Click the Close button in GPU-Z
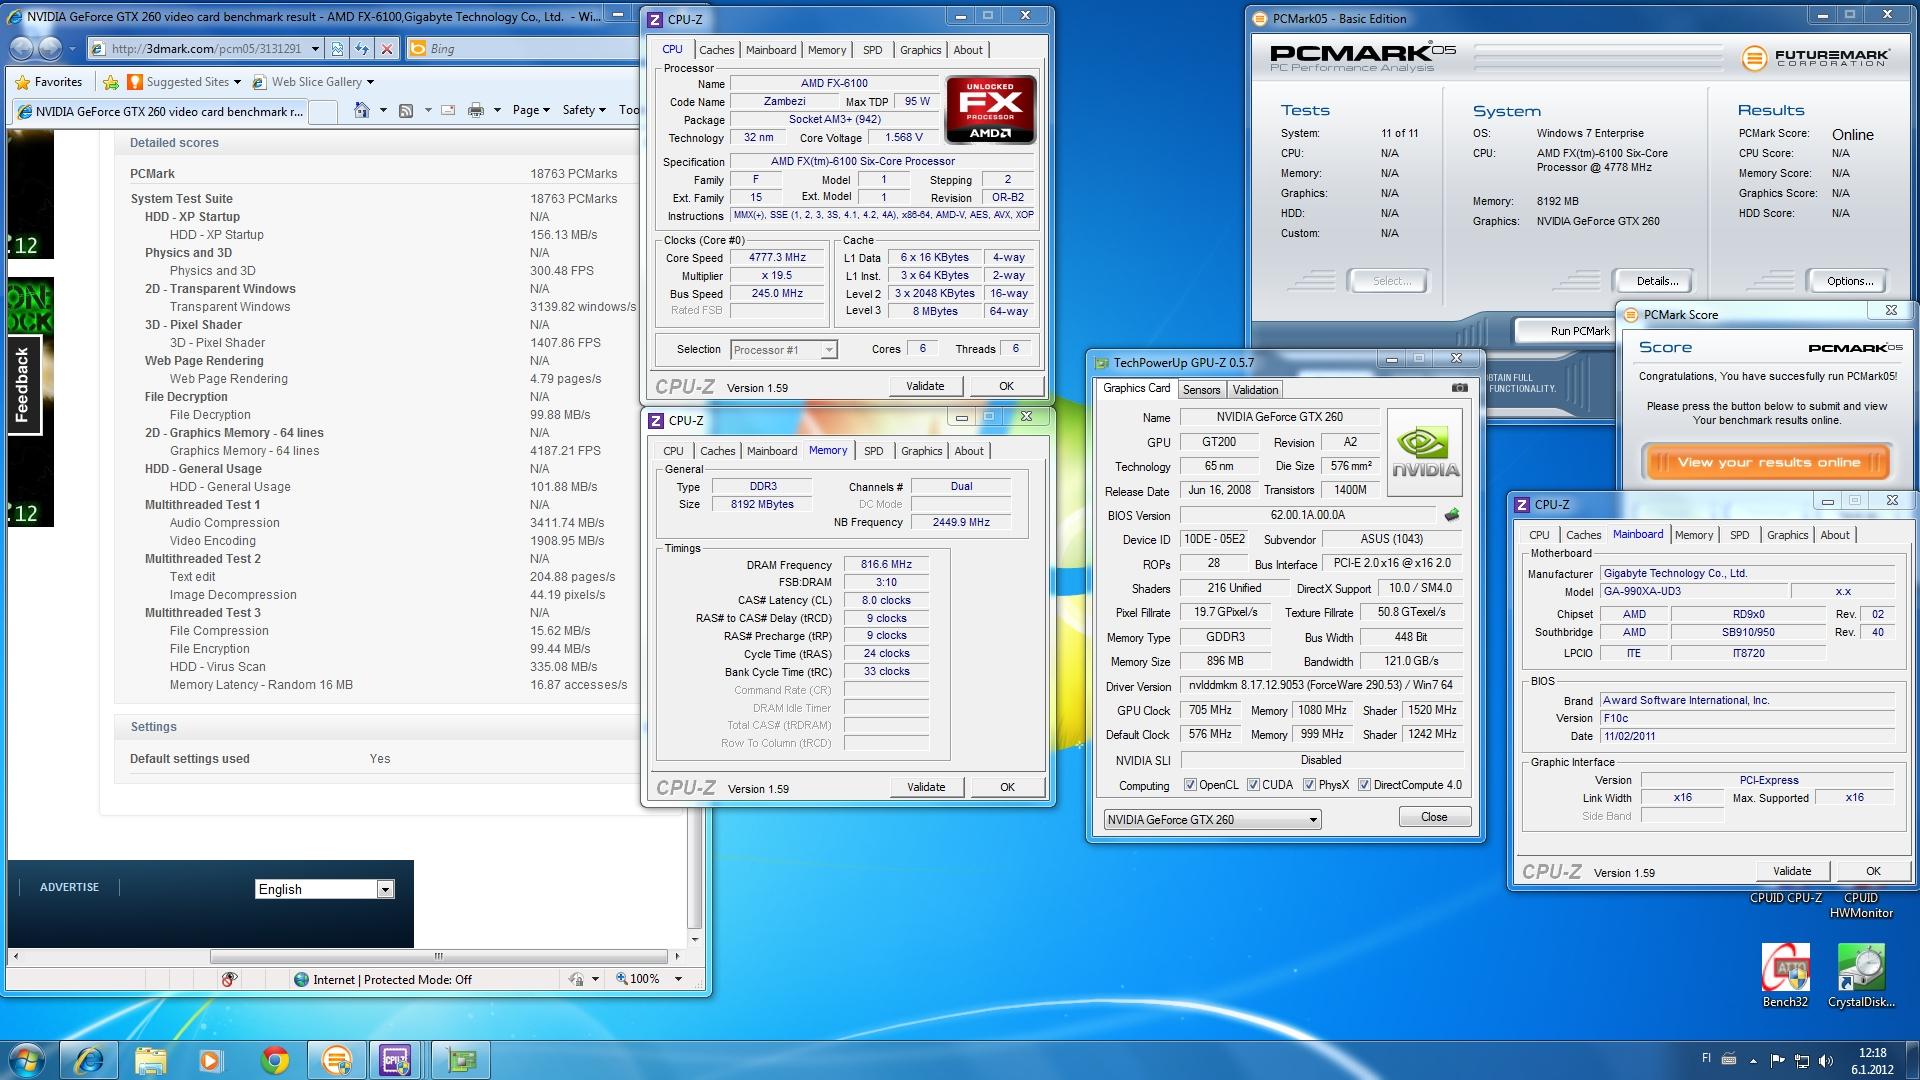 tap(1434, 817)
